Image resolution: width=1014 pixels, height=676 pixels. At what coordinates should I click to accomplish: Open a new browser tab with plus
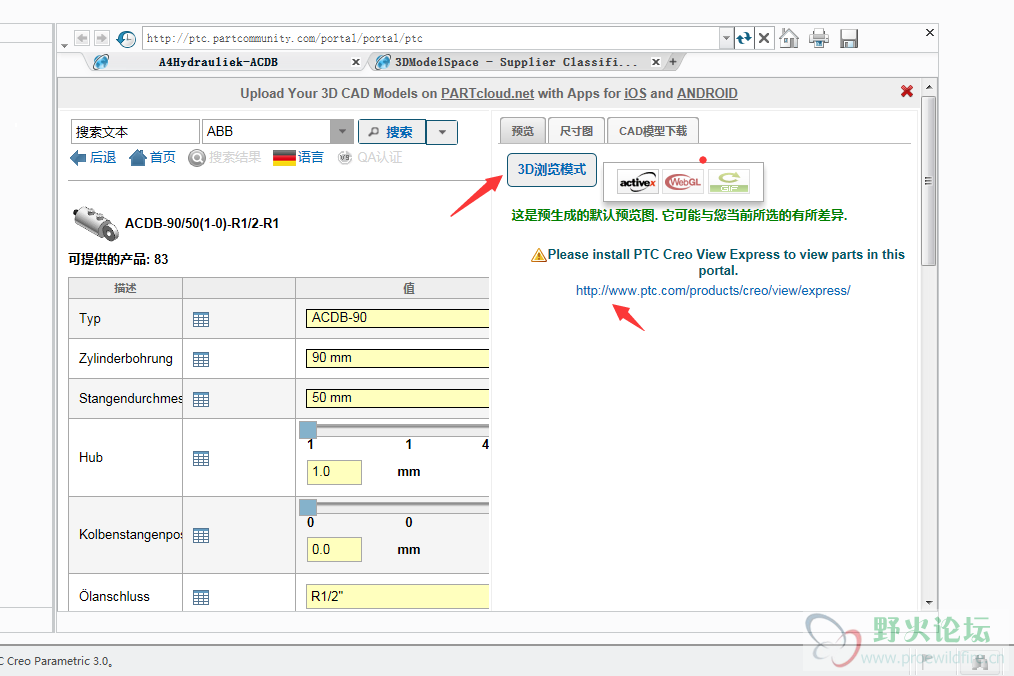click(673, 62)
